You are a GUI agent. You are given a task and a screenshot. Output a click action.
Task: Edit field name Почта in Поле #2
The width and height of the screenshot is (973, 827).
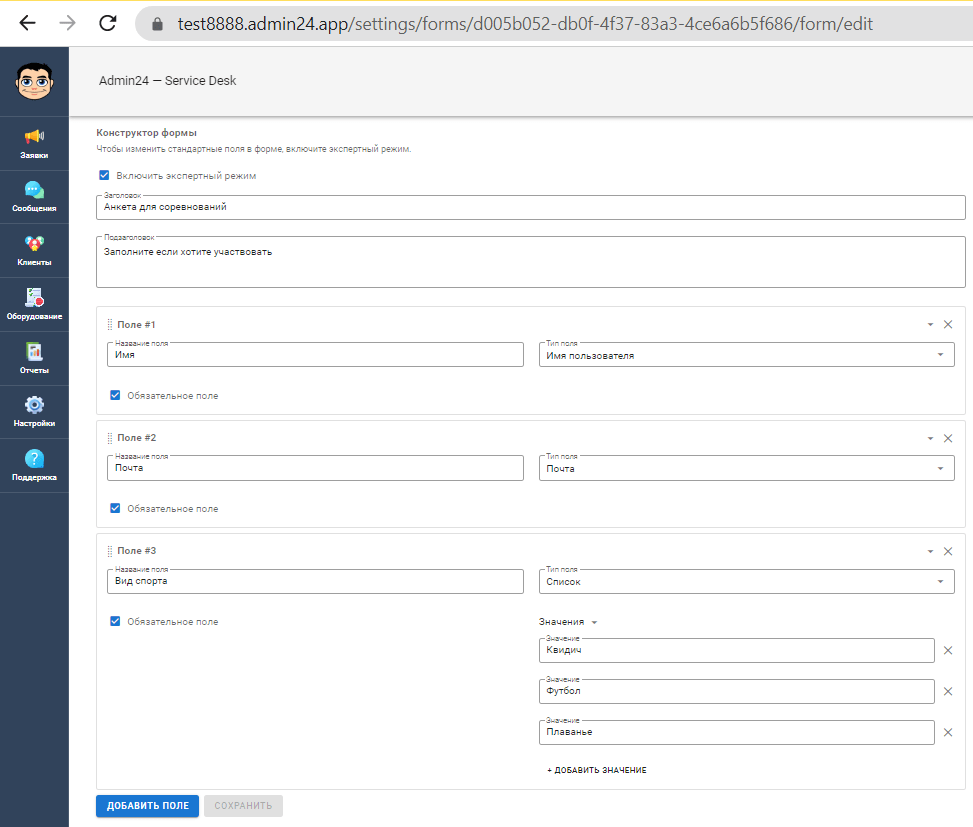tap(315, 468)
